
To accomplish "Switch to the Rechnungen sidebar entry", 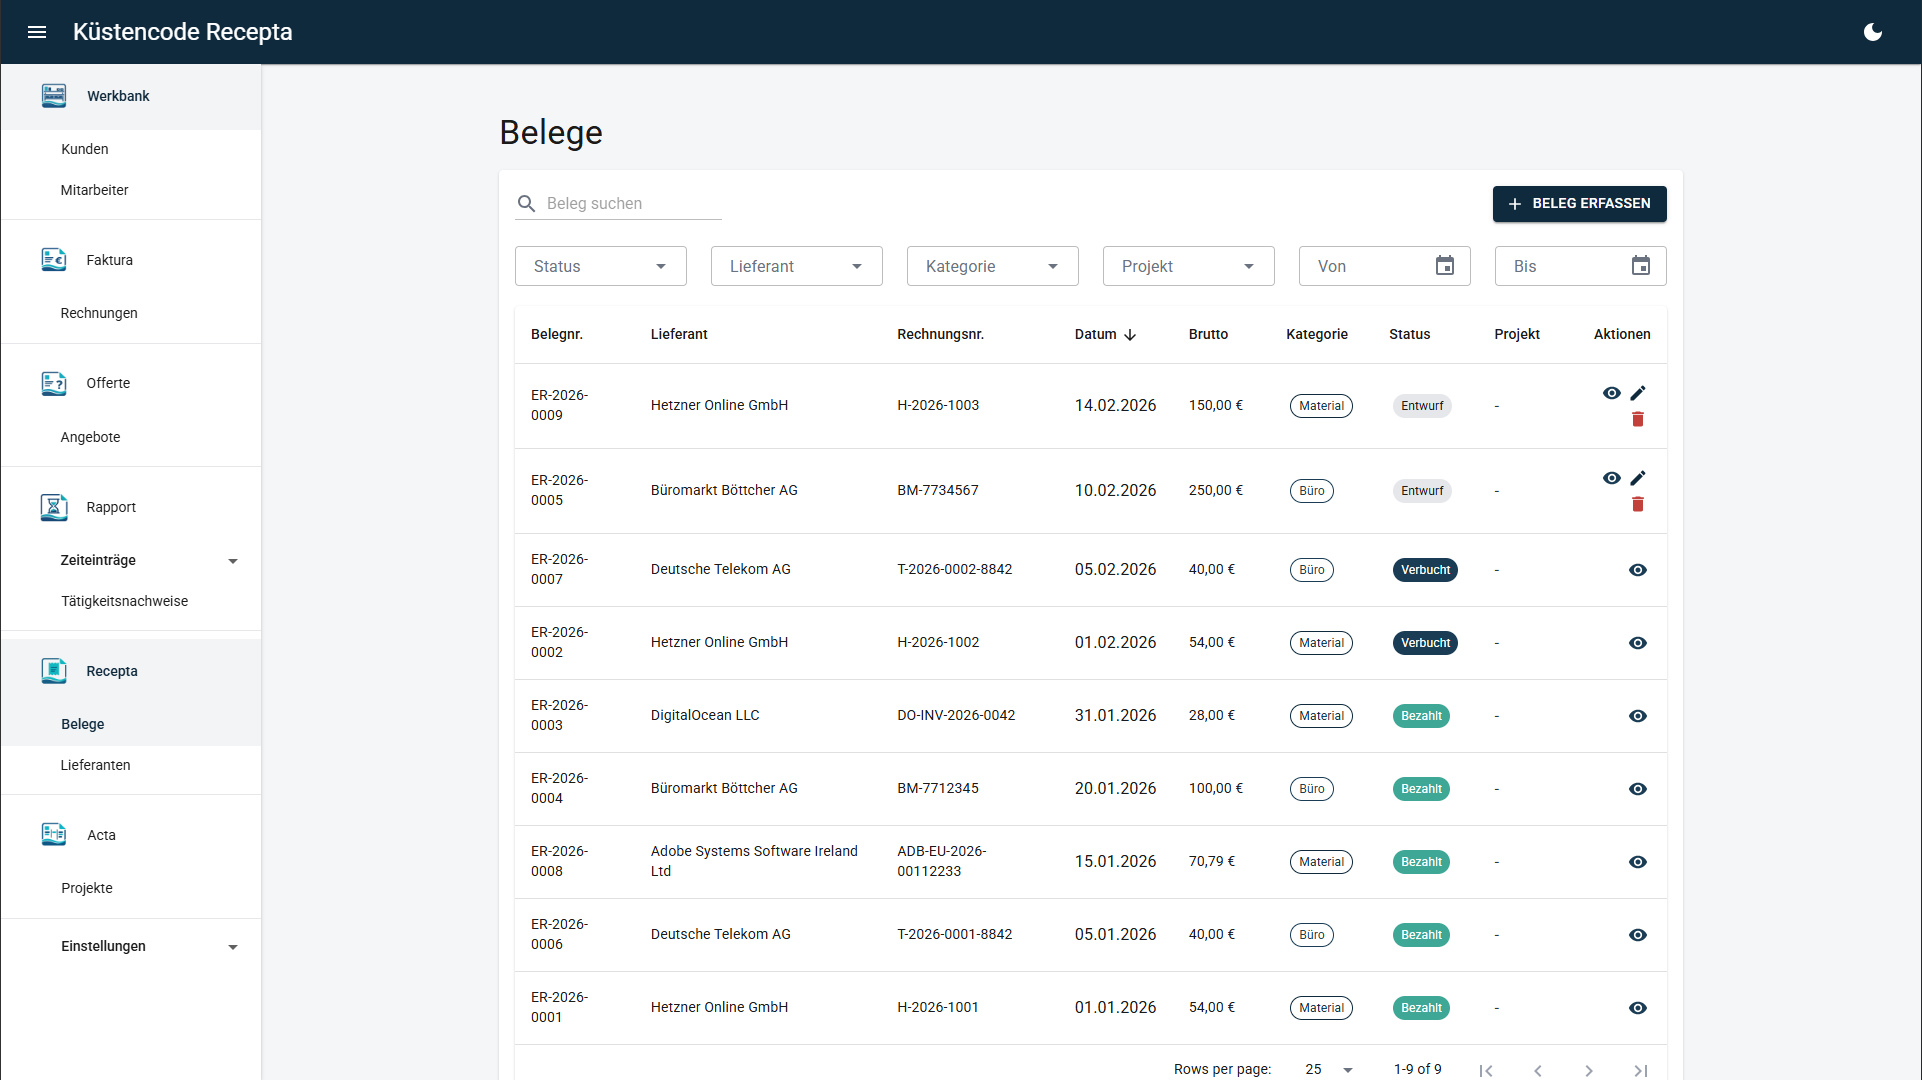I will point(98,312).
